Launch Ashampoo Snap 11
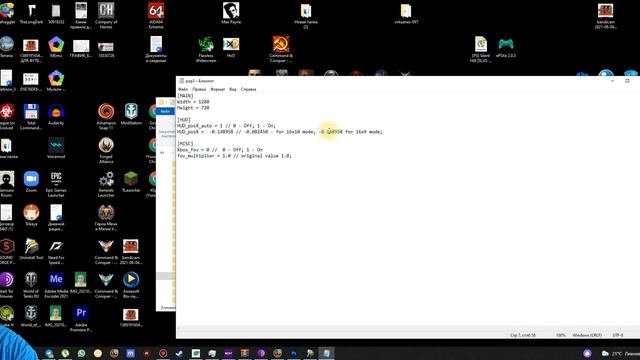 [106, 117]
